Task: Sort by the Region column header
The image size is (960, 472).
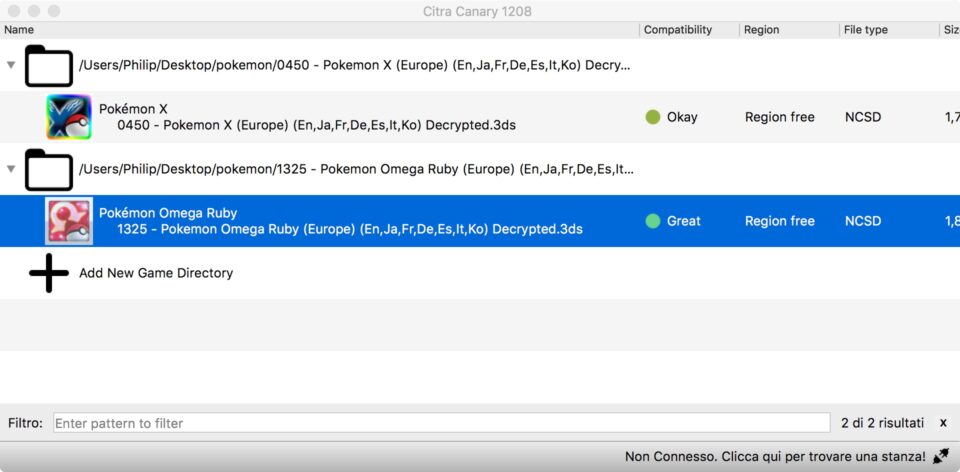Action: click(x=789, y=29)
